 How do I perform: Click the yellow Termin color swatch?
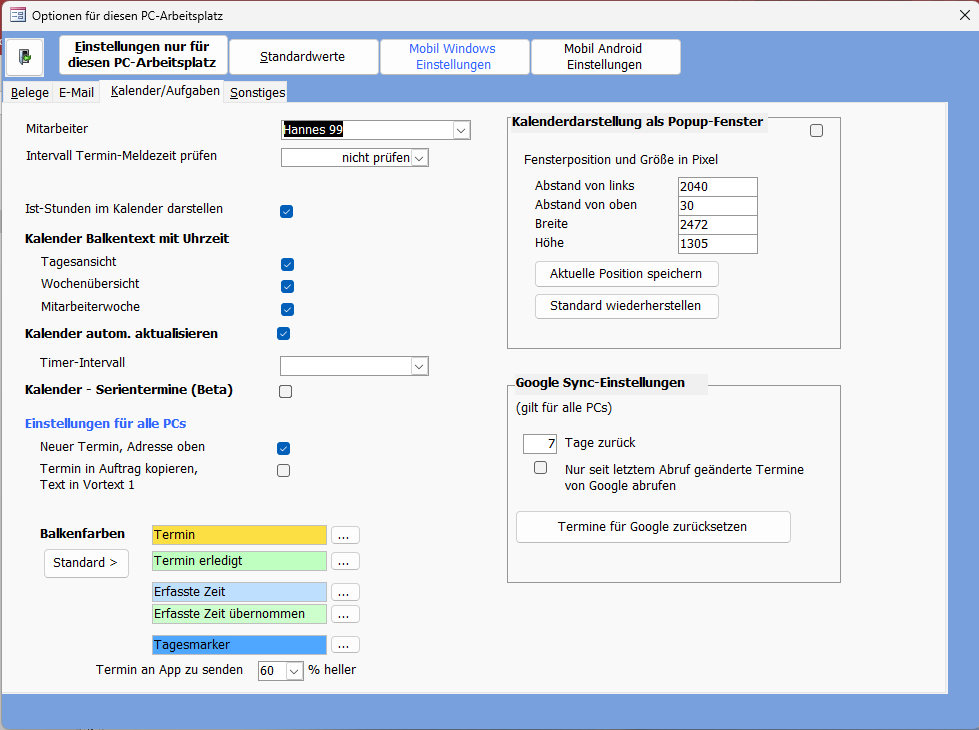point(239,535)
